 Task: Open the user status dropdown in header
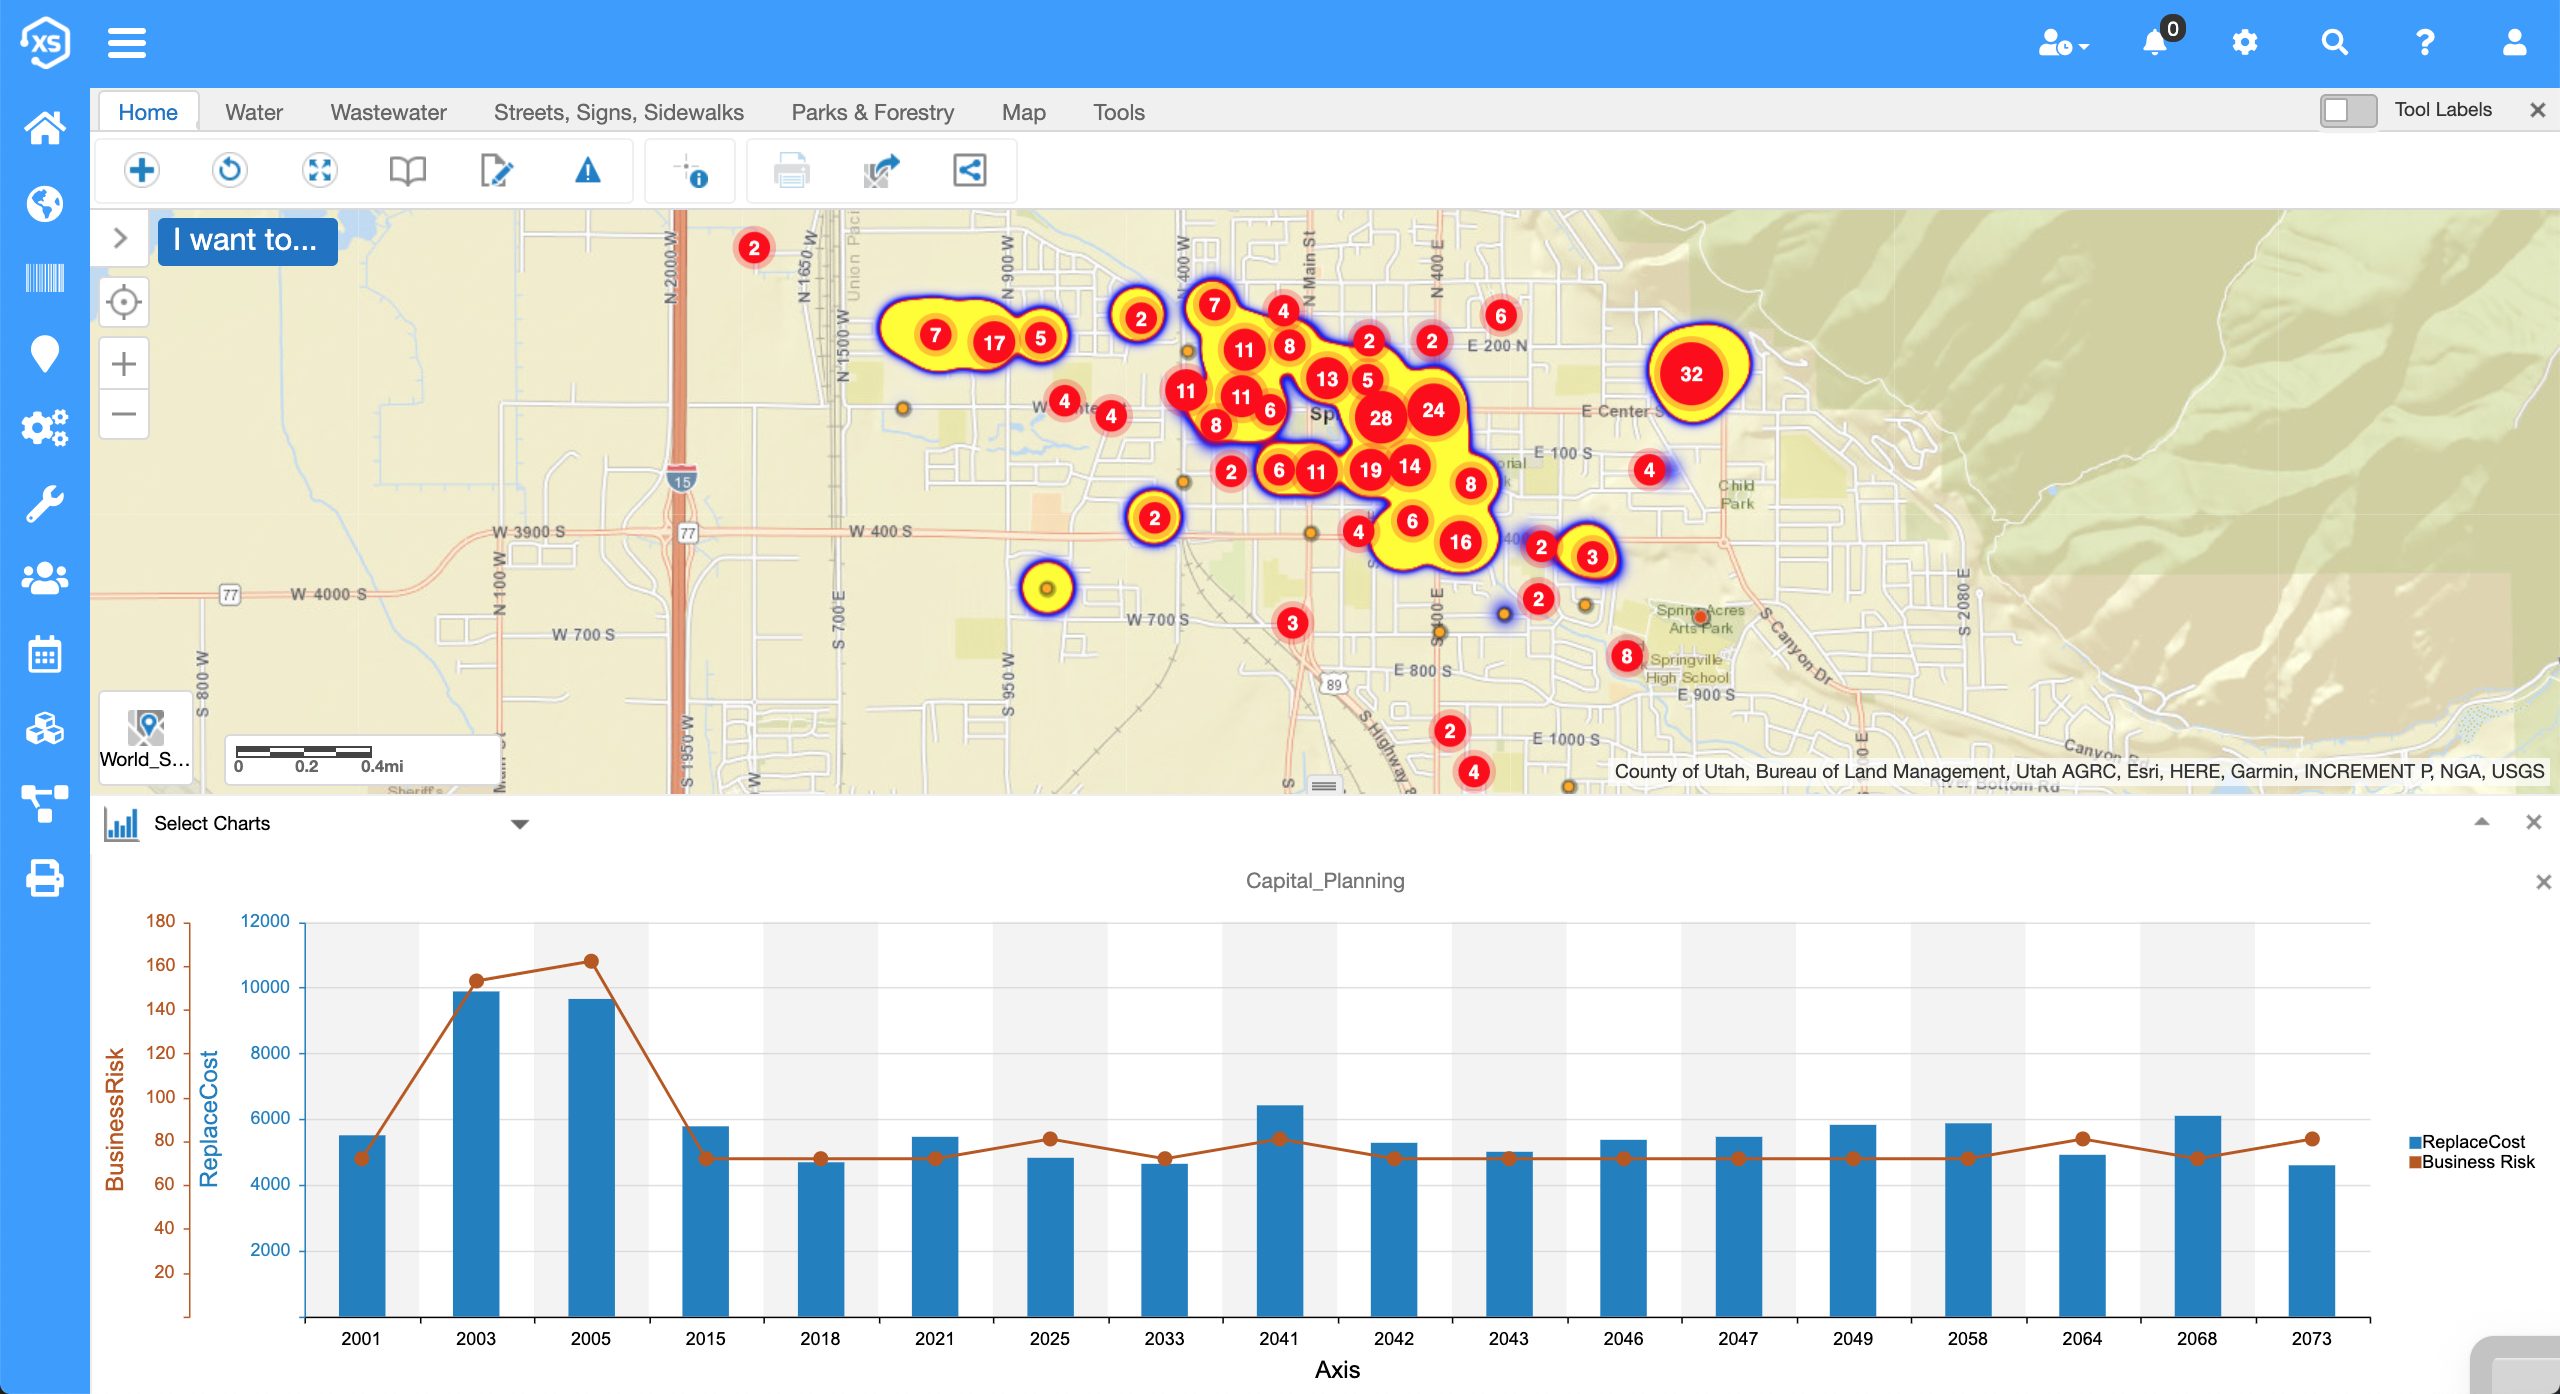2063,43
